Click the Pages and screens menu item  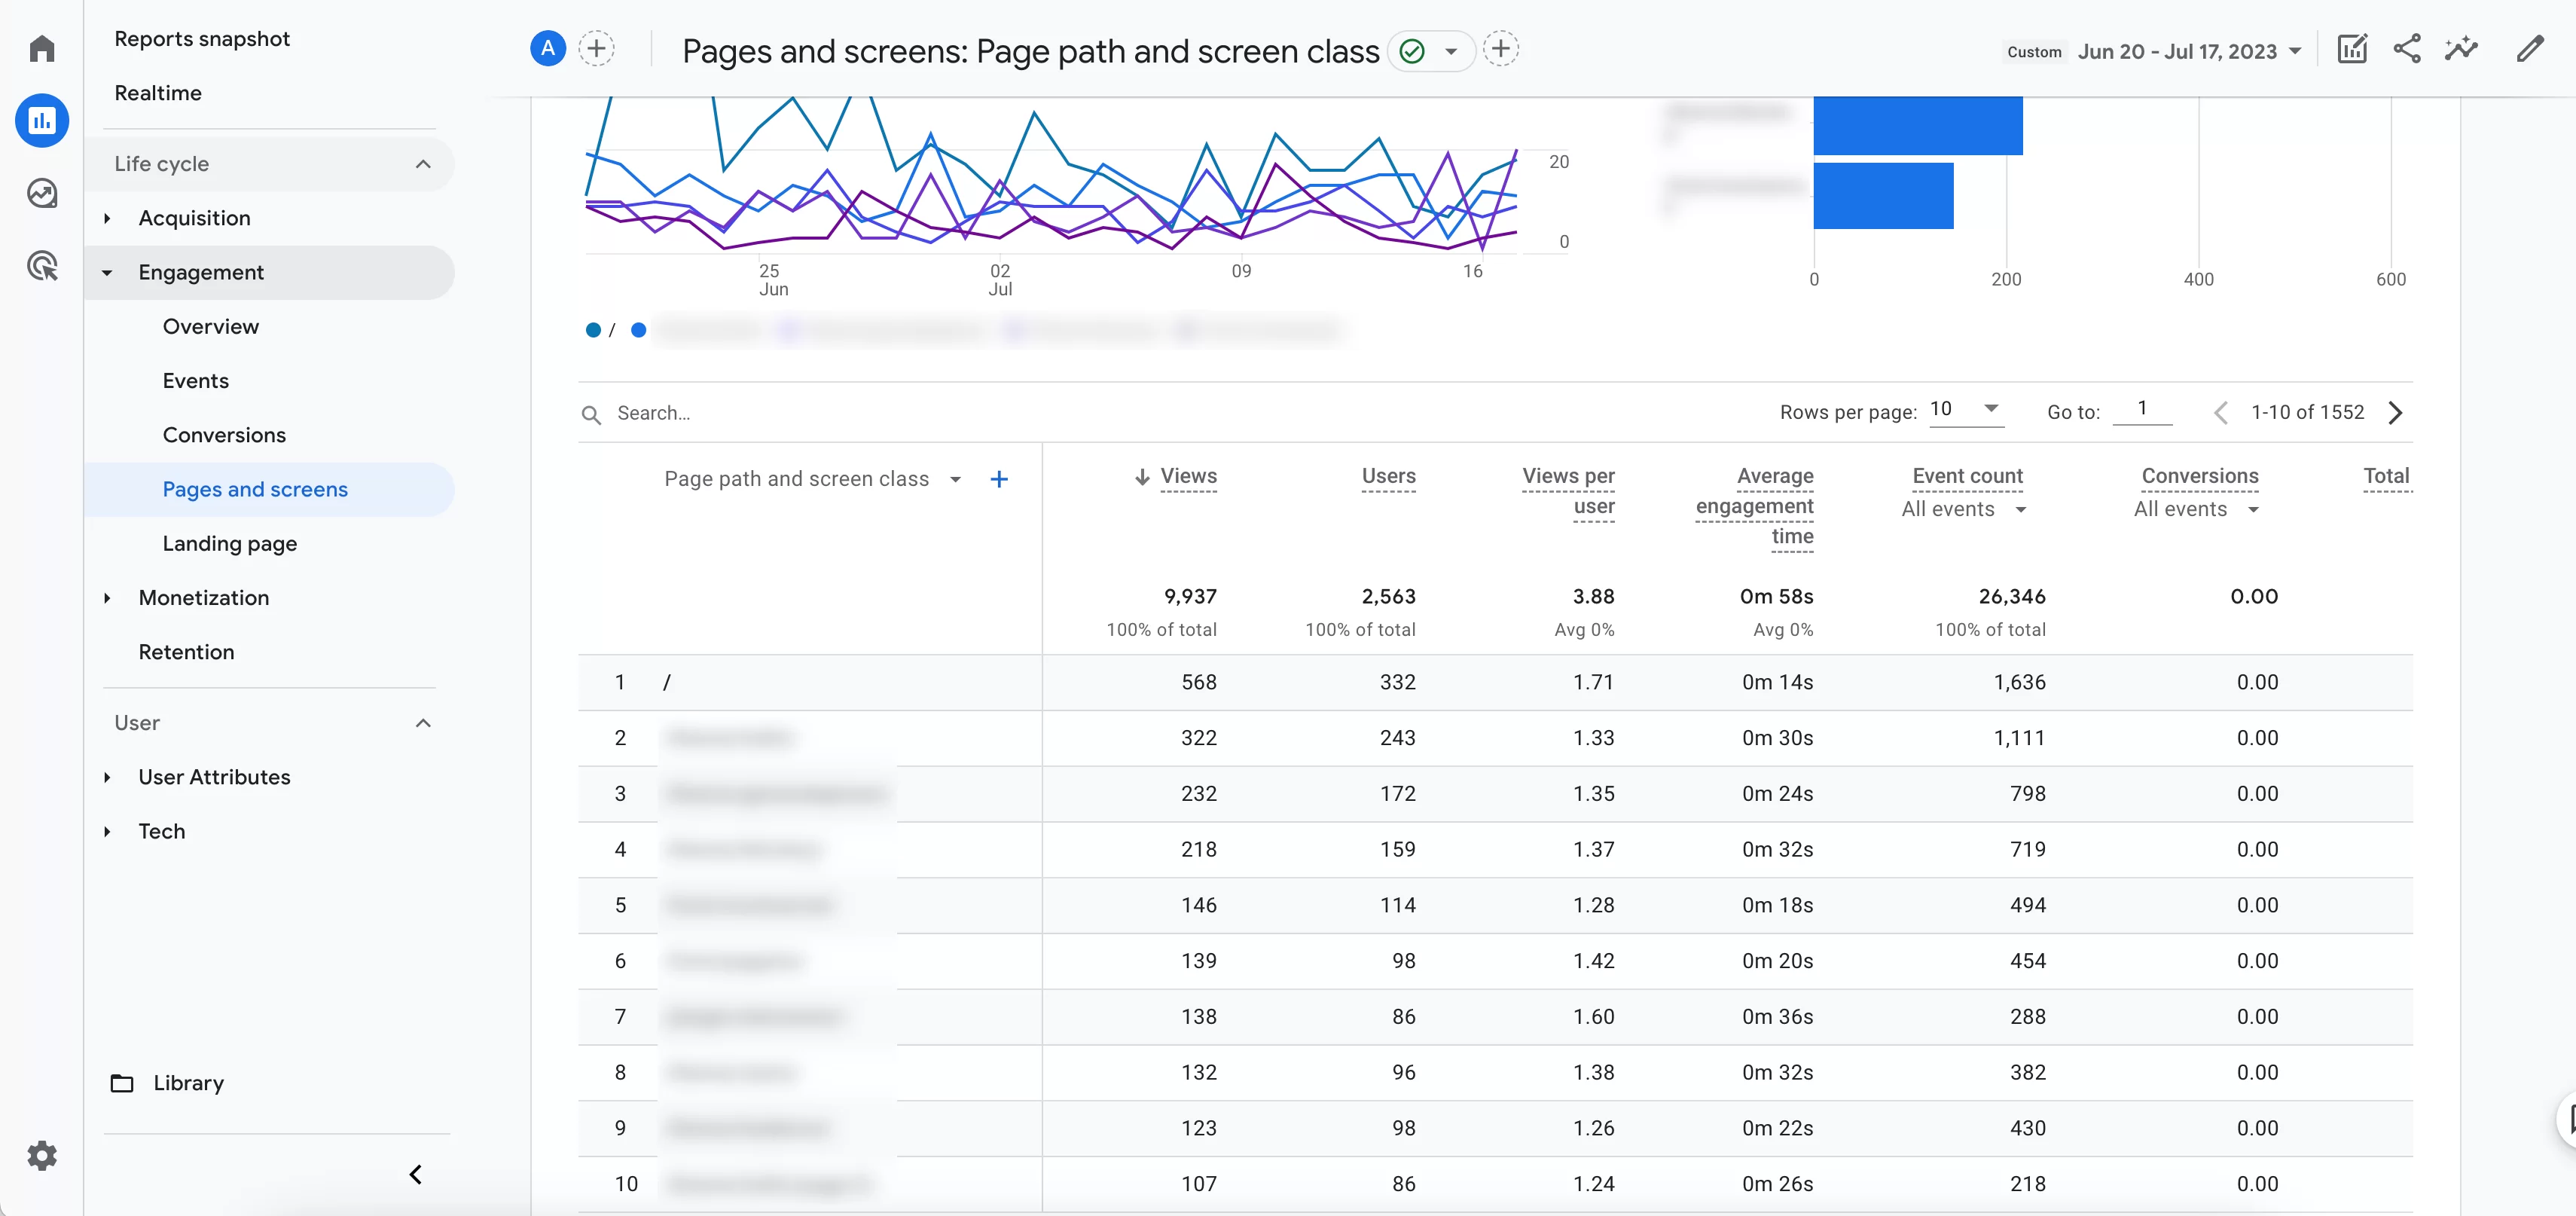point(255,488)
